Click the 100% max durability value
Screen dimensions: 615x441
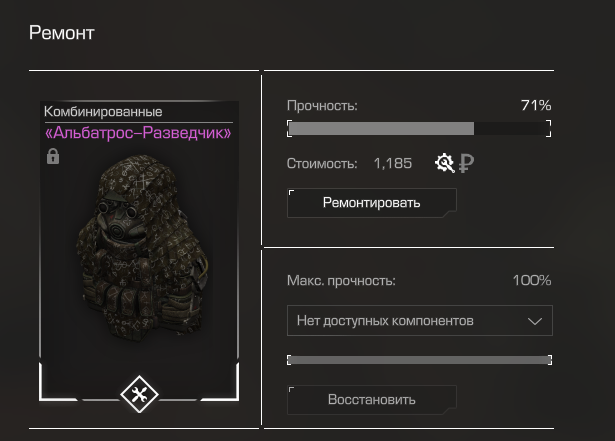click(532, 280)
